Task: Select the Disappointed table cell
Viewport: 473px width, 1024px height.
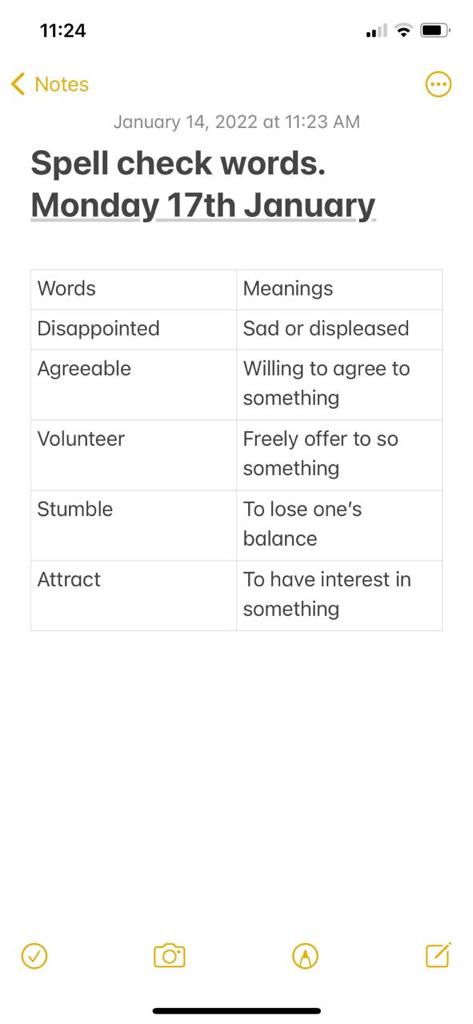Action: click(133, 329)
